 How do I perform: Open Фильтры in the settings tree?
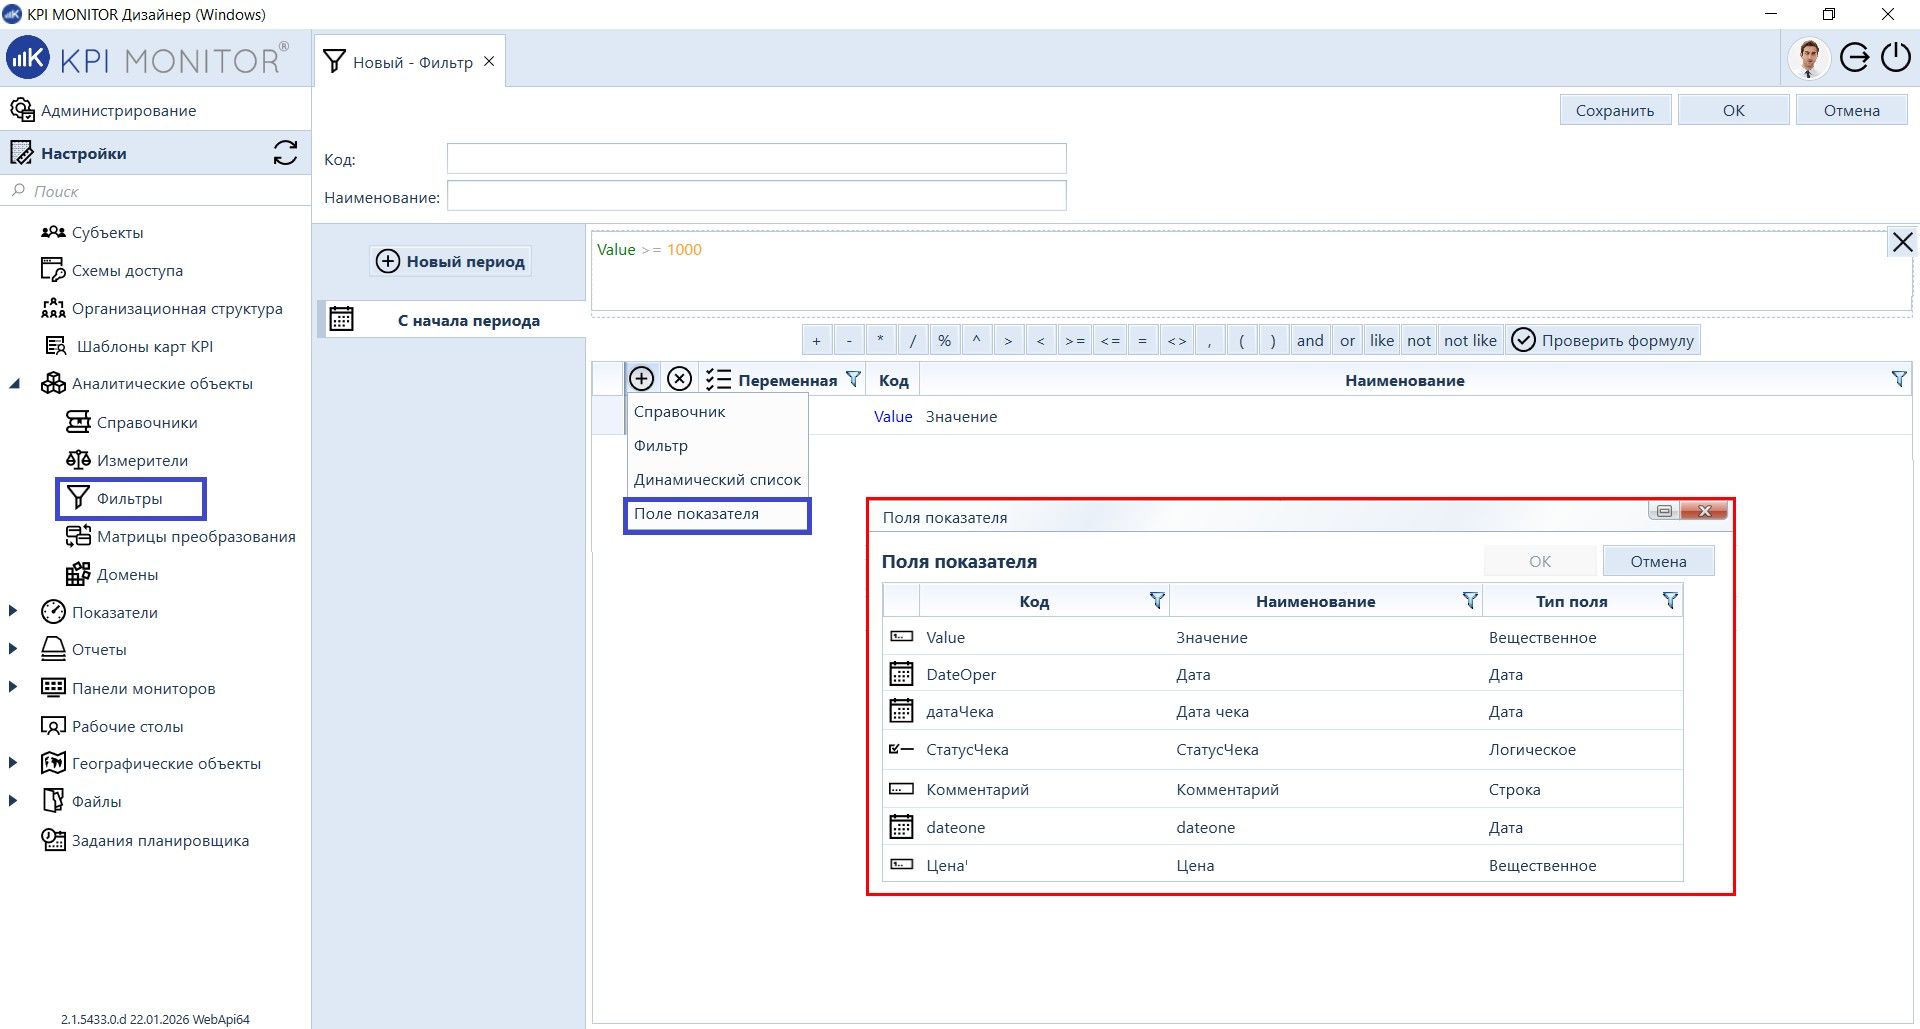point(130,498)
